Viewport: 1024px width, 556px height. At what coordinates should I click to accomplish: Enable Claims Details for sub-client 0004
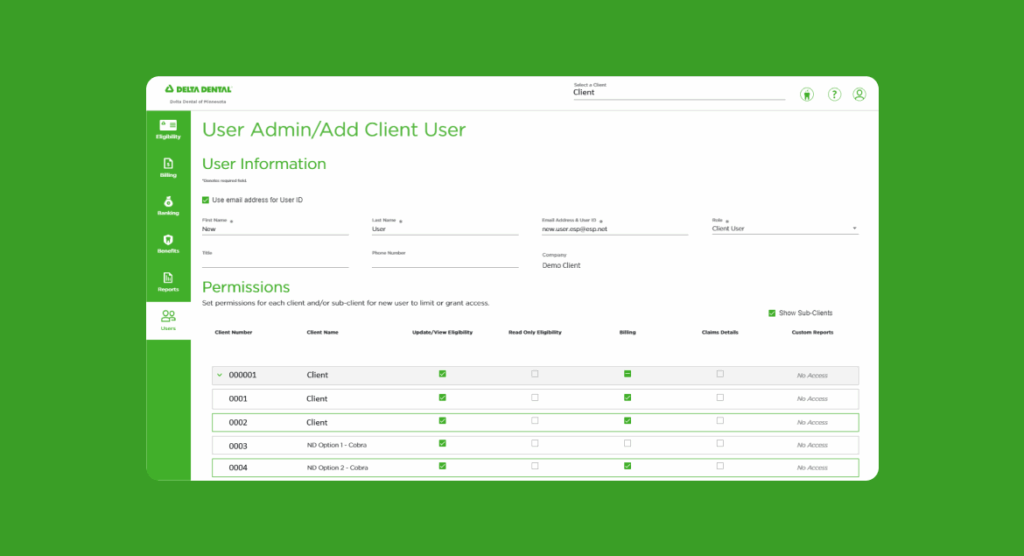tap(720, 466)
